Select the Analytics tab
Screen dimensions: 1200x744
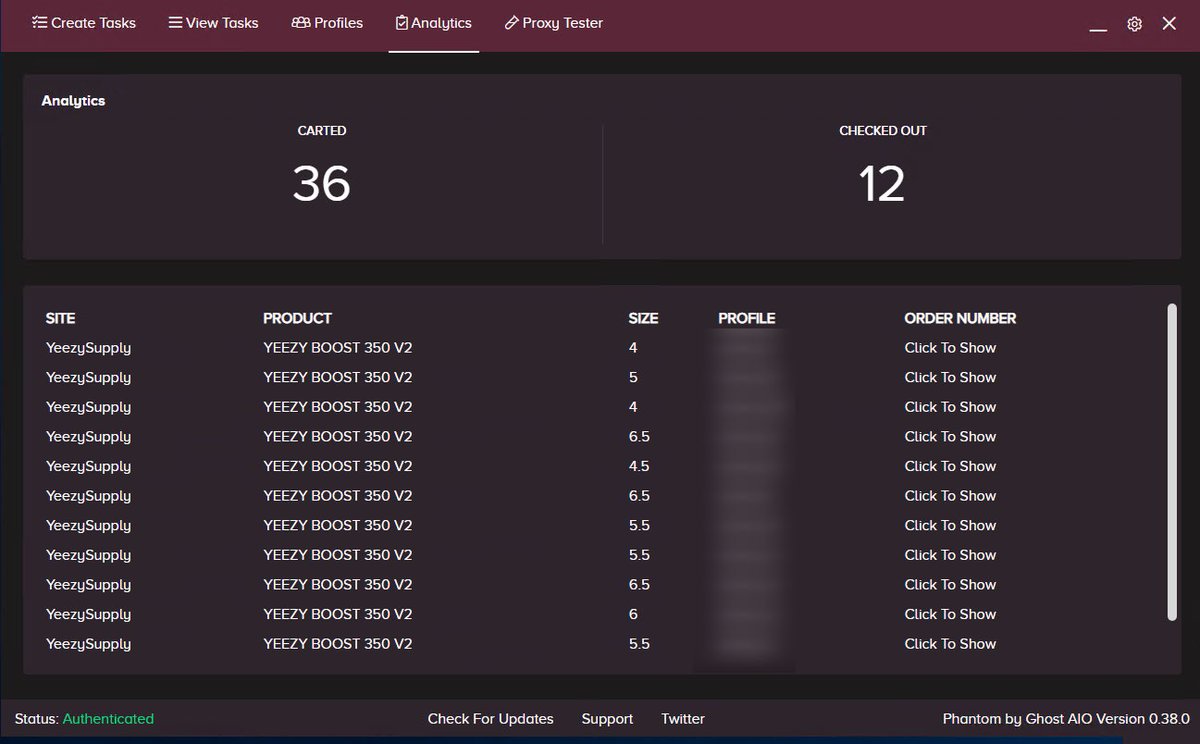pyautogui.click(x=434, y=22)
